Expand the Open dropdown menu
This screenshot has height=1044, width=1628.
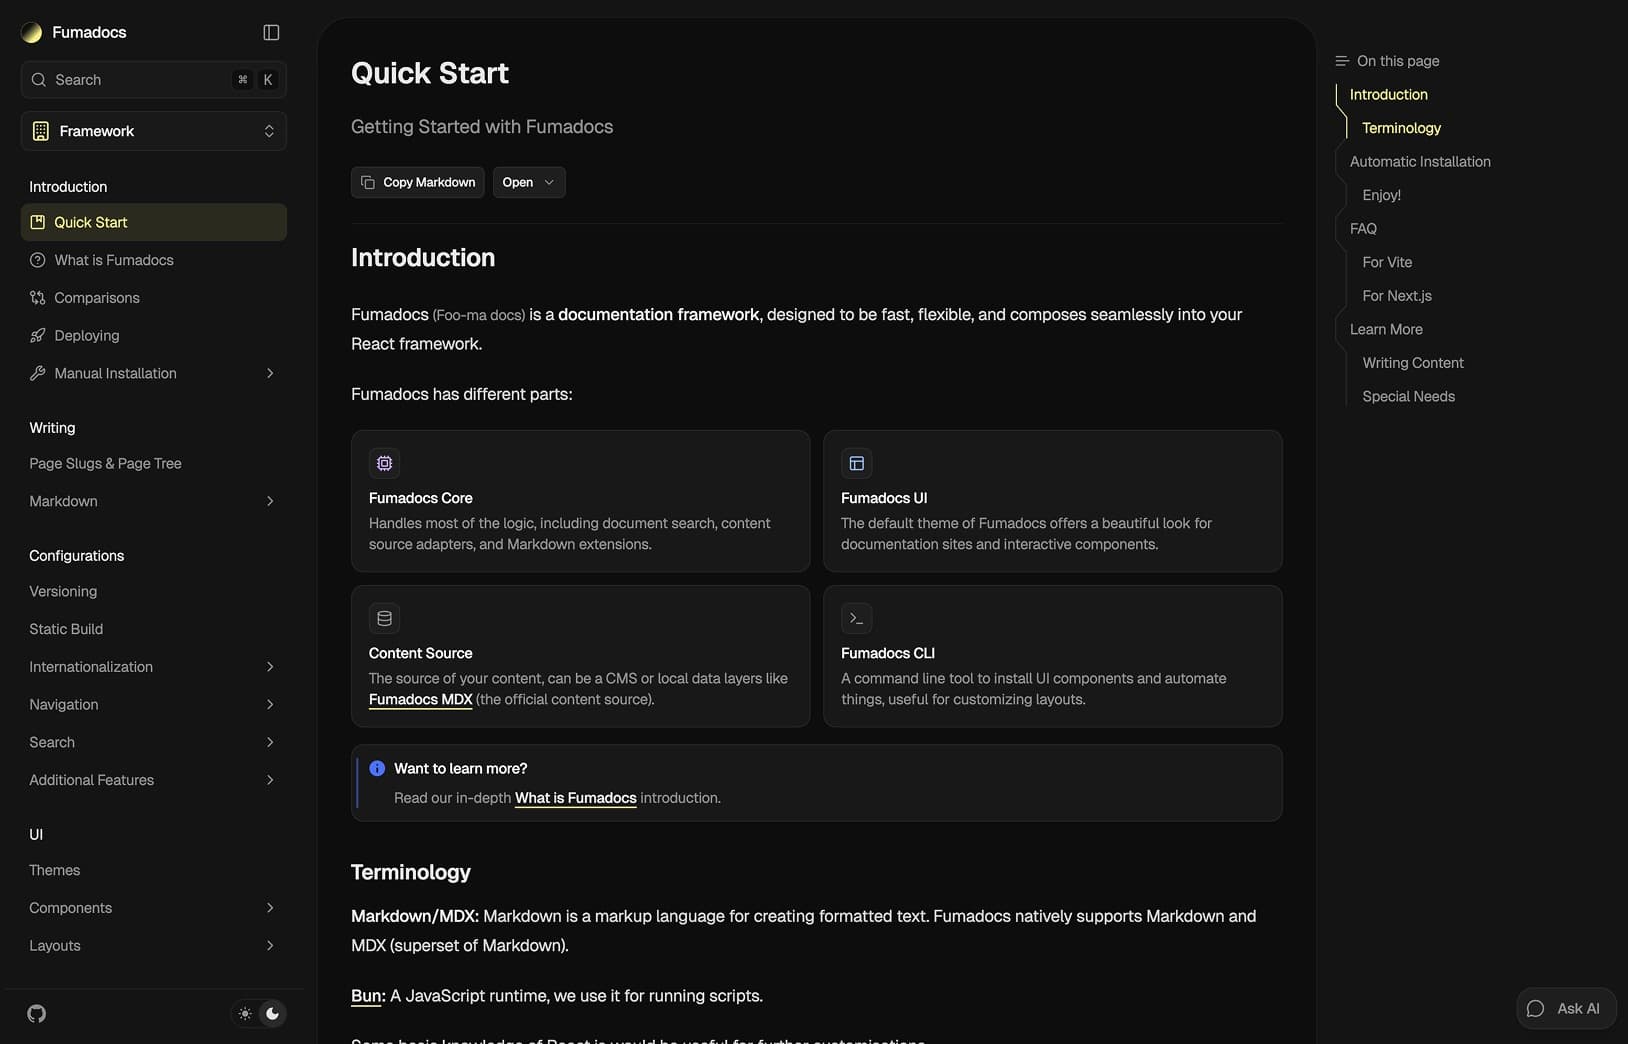click(x=528, y=182)
